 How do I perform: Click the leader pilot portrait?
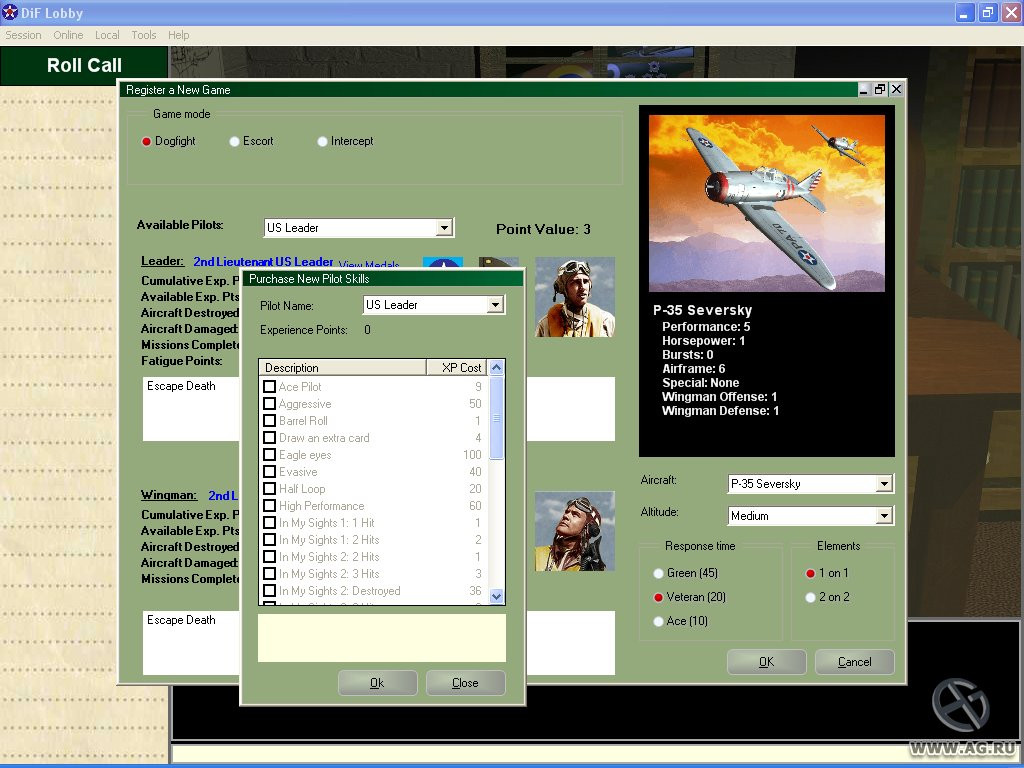tap(575, 297)
